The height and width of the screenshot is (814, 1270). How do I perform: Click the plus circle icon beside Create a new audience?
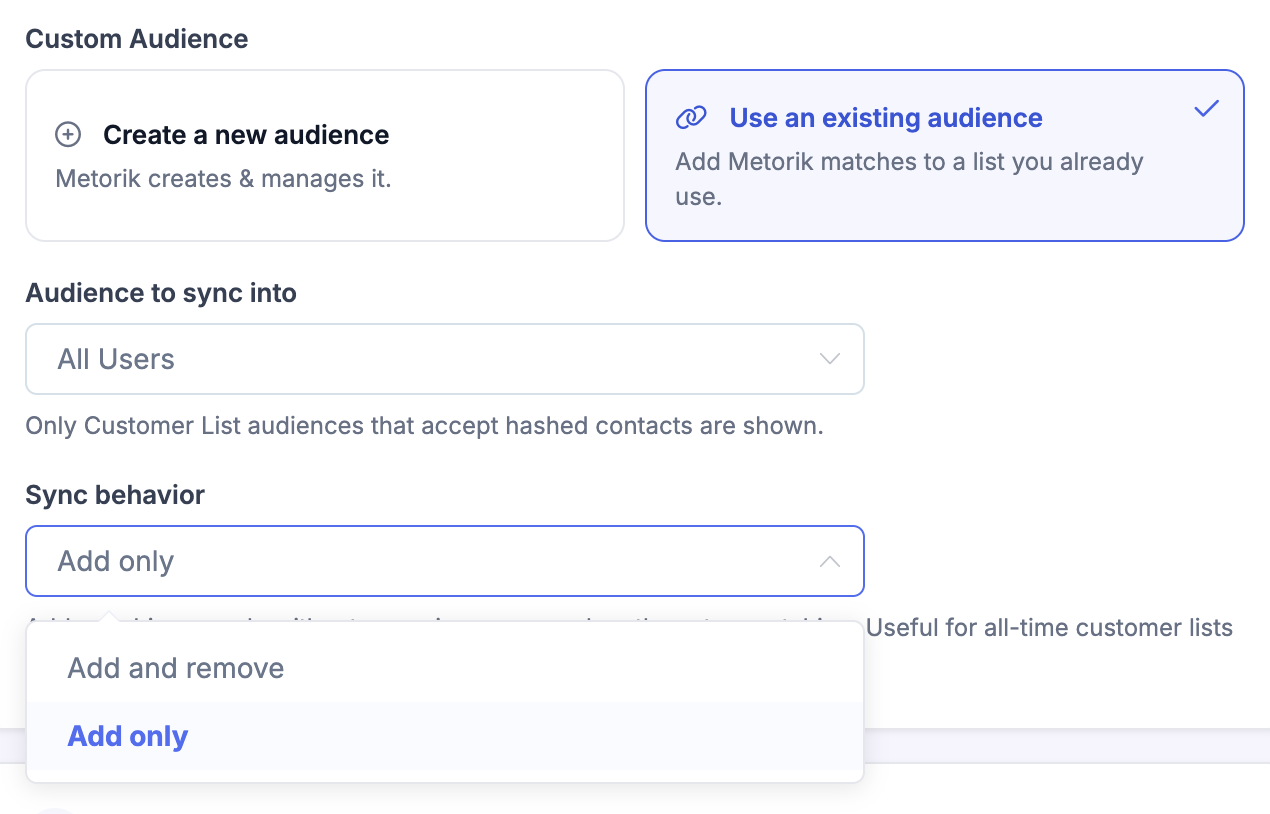tap(68, 135)
